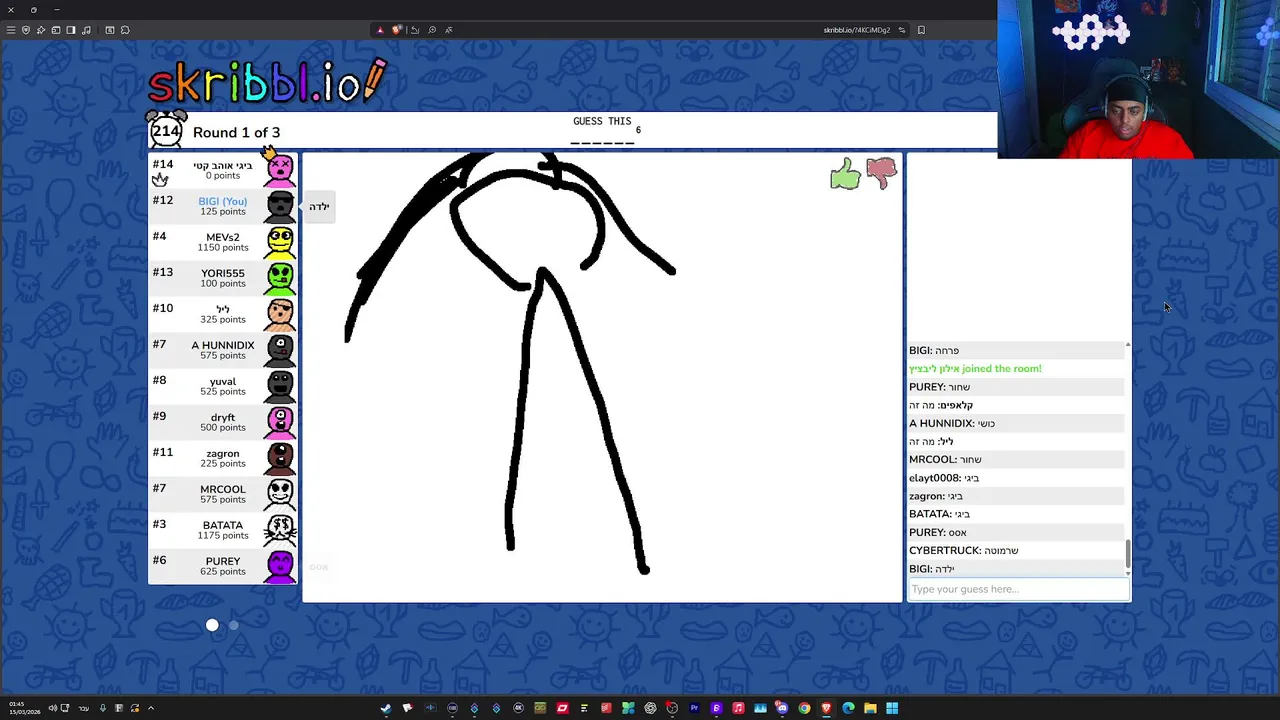
Task: Click chat message from MRCOOL
Action: pyautogui.click(x=1015, y=459)
